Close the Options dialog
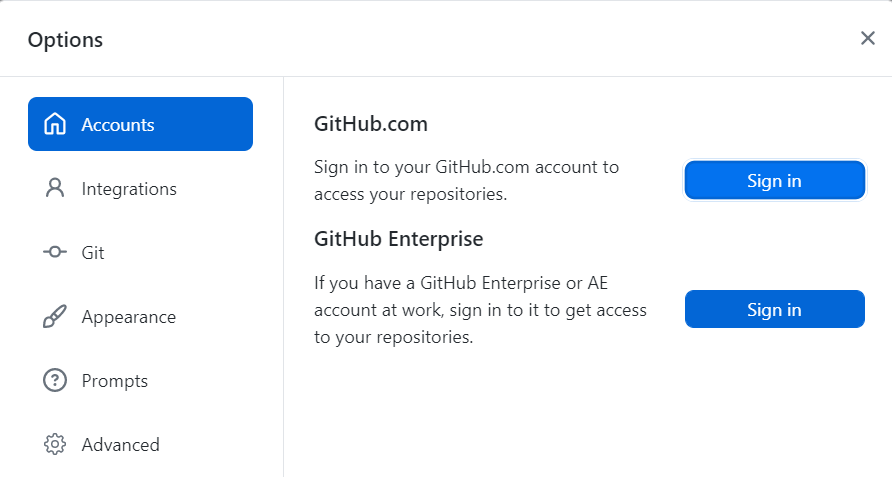 (867, 38)
